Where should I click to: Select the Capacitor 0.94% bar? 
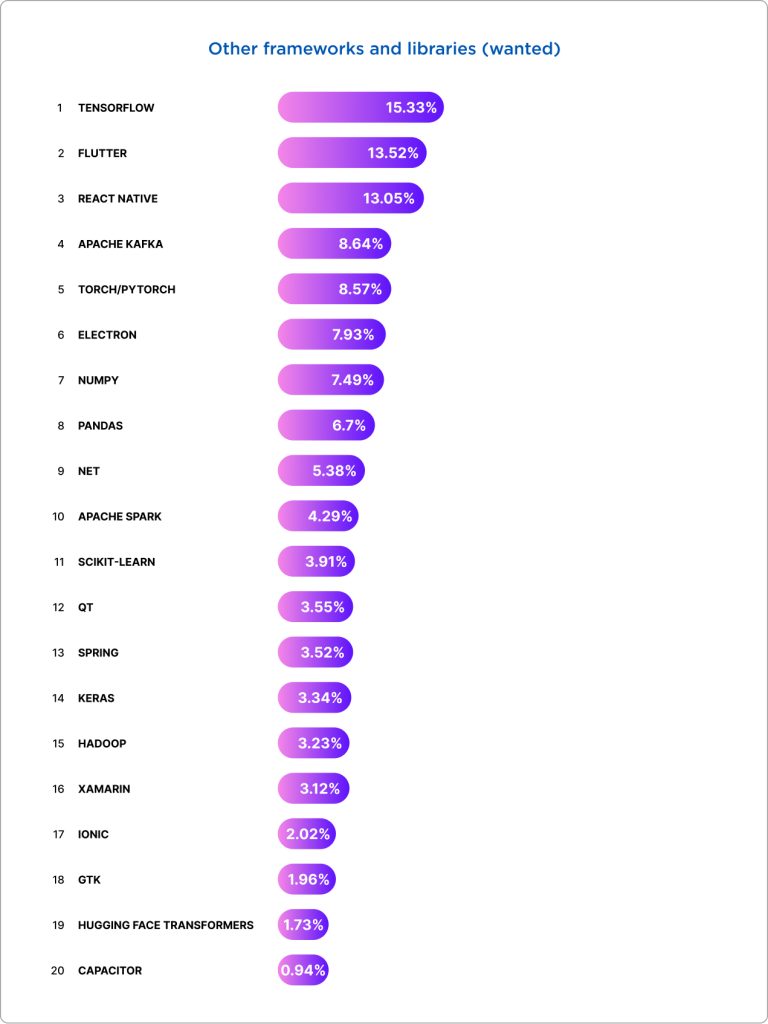click(303, 970)
